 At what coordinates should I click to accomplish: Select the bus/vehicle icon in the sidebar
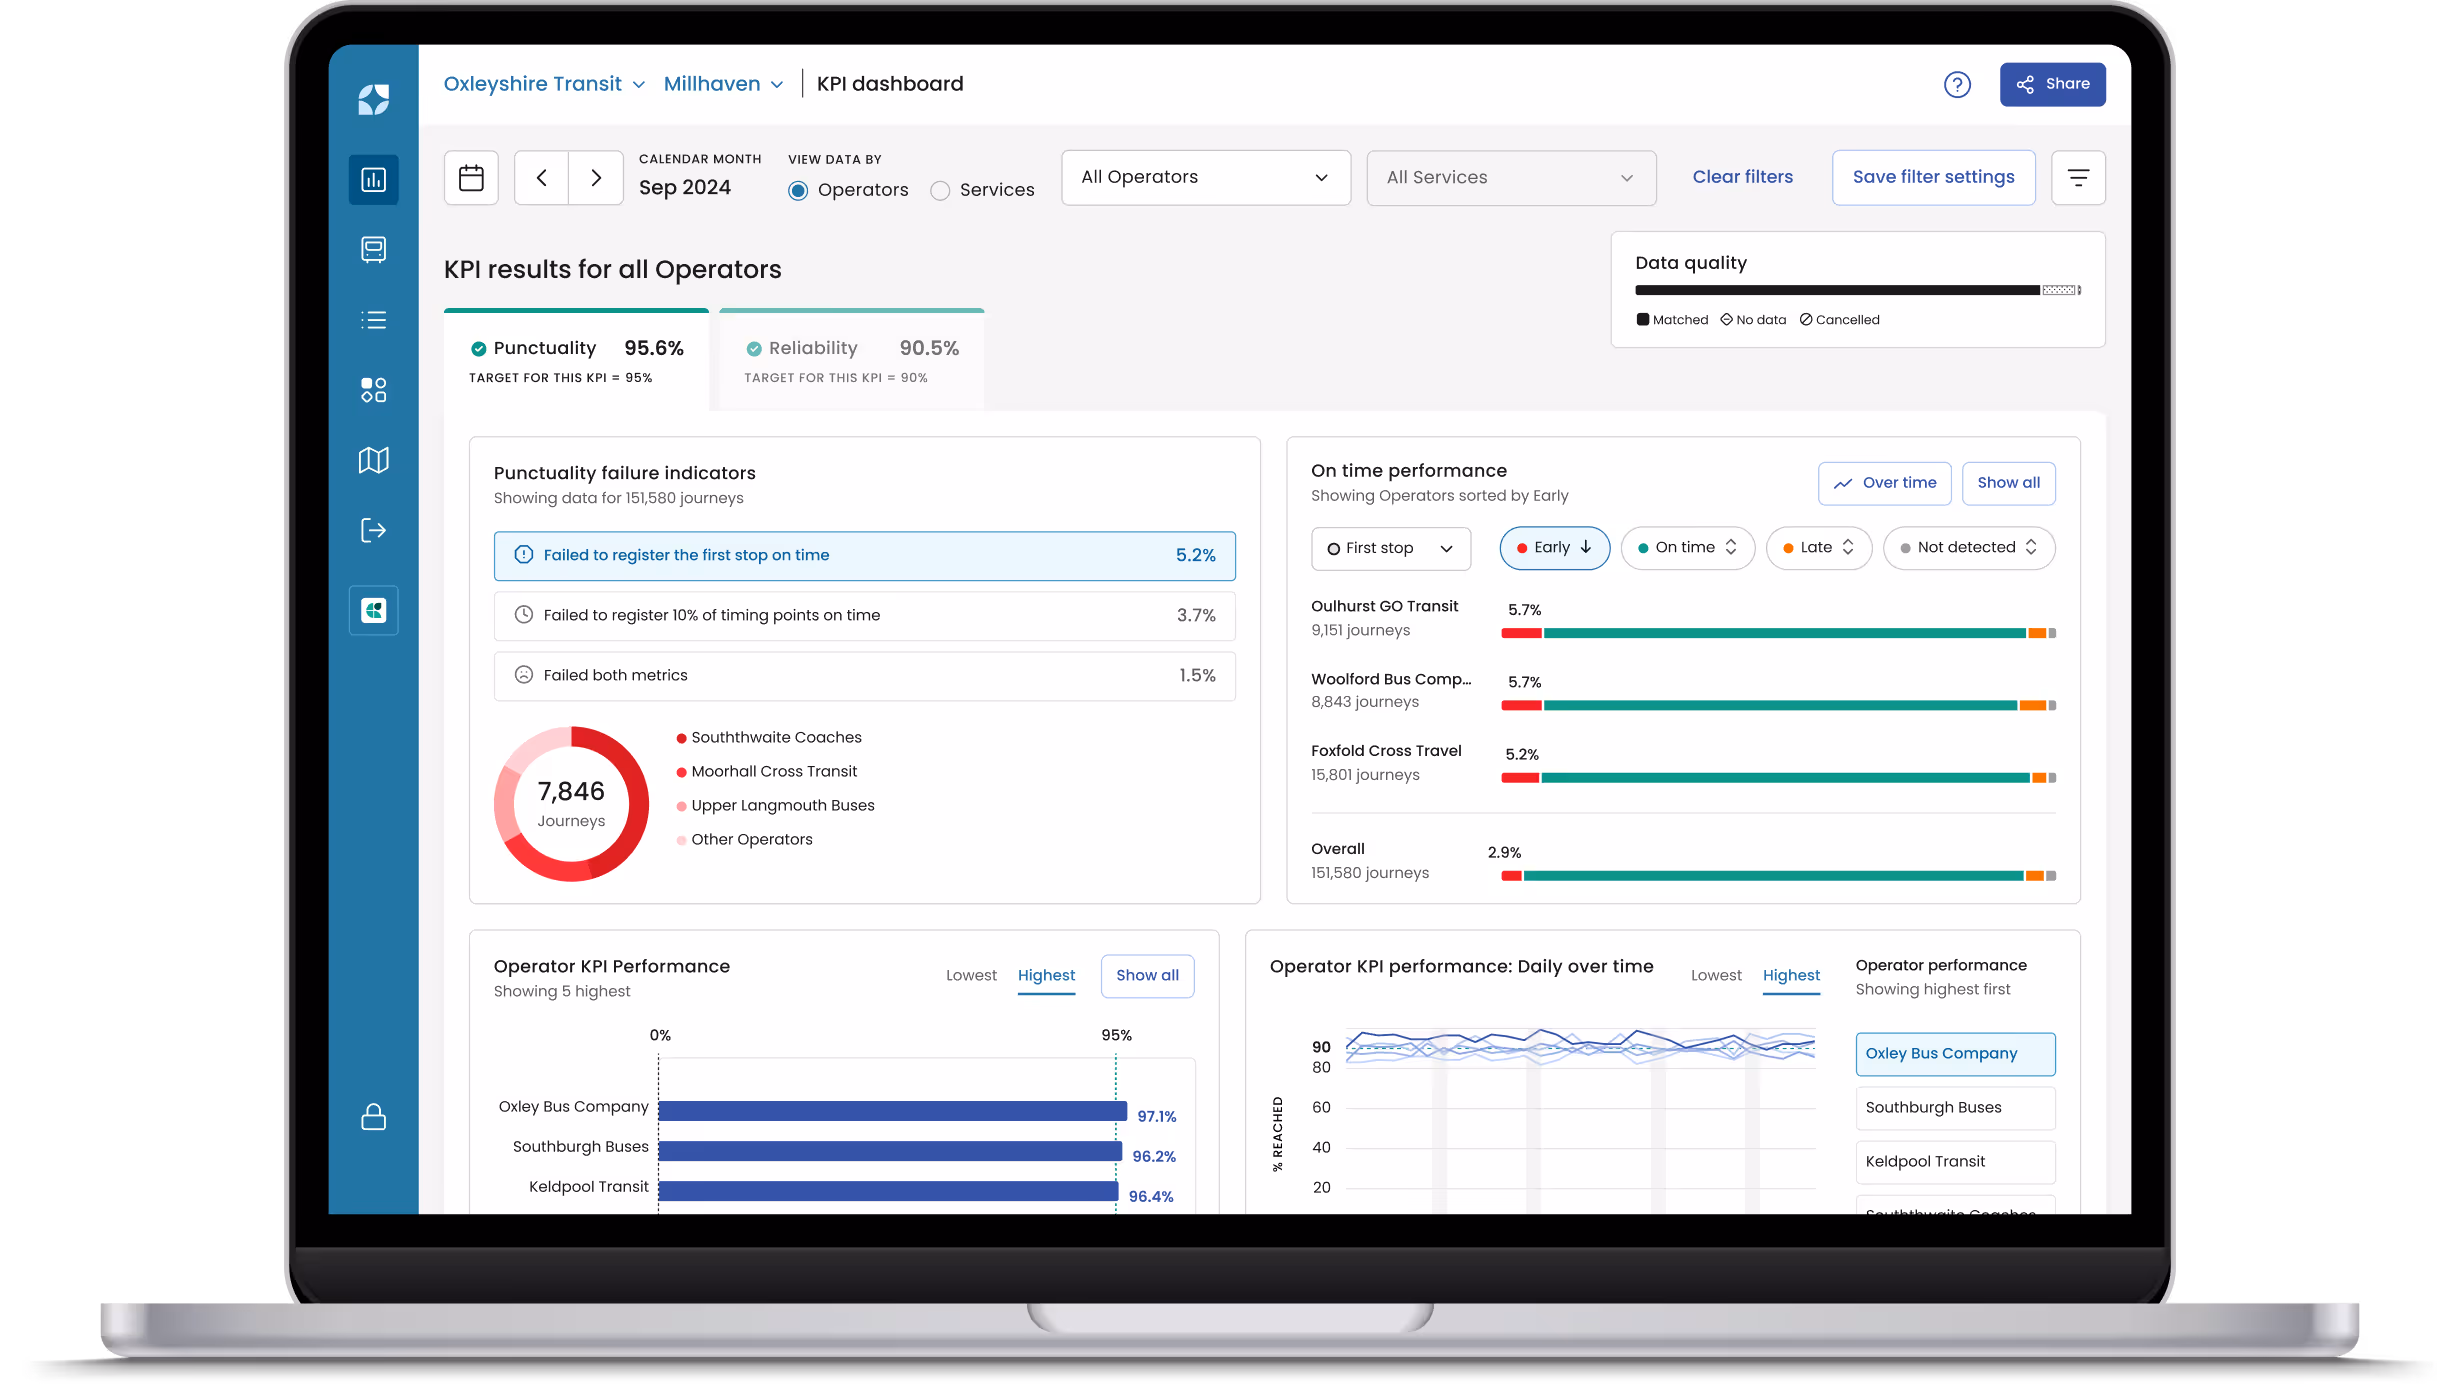pyautogui.click(x=373, y=250)
